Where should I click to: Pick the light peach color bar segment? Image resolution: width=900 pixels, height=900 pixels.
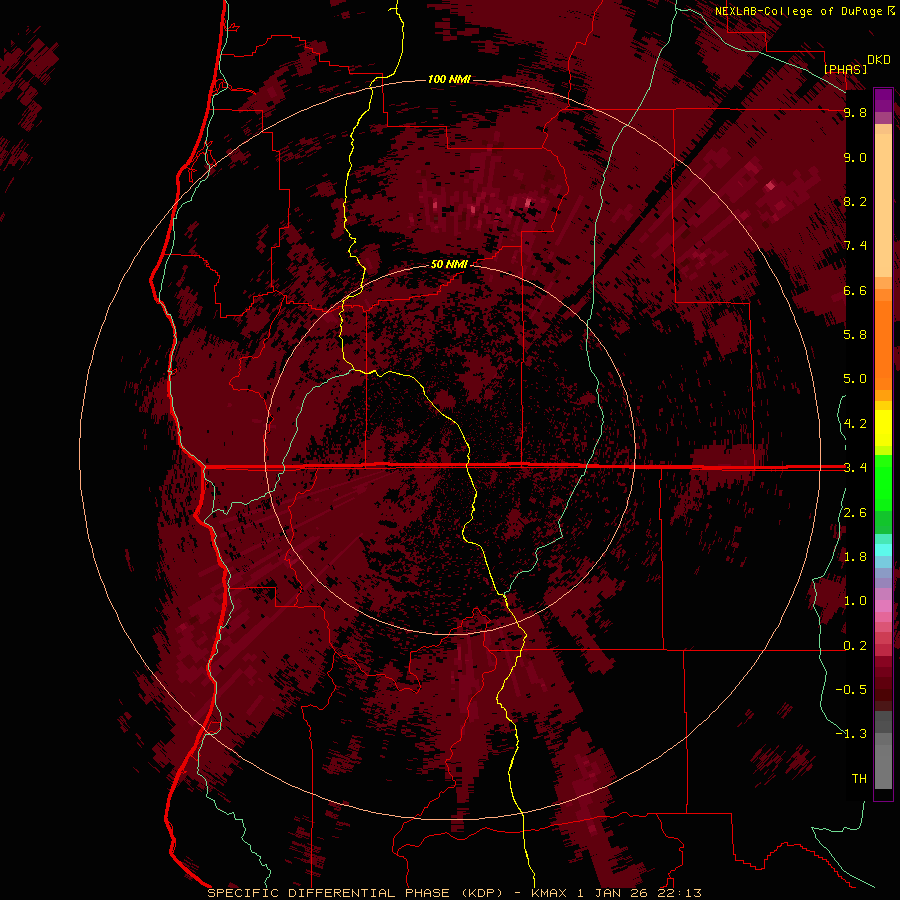883,205
